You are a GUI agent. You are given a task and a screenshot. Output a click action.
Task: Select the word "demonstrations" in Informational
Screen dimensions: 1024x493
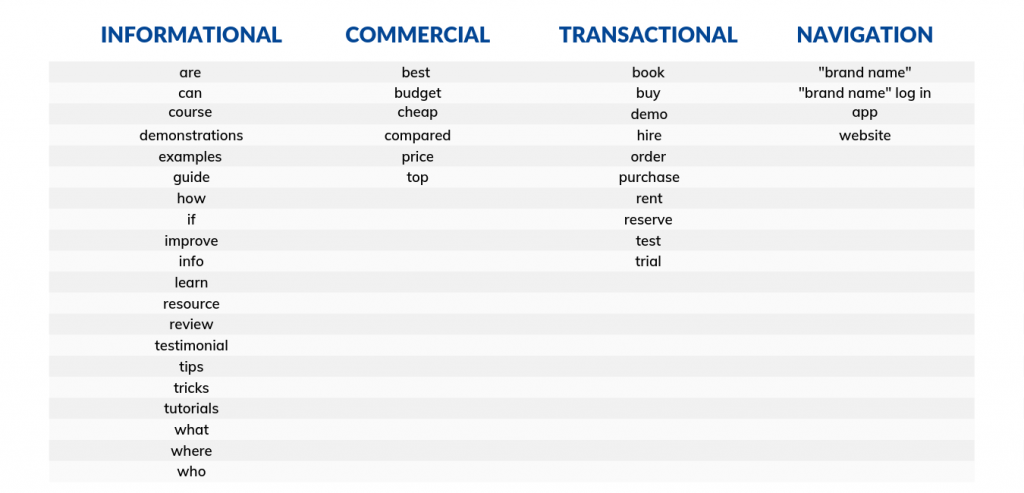pyautogui.click(x=191, y=135)
